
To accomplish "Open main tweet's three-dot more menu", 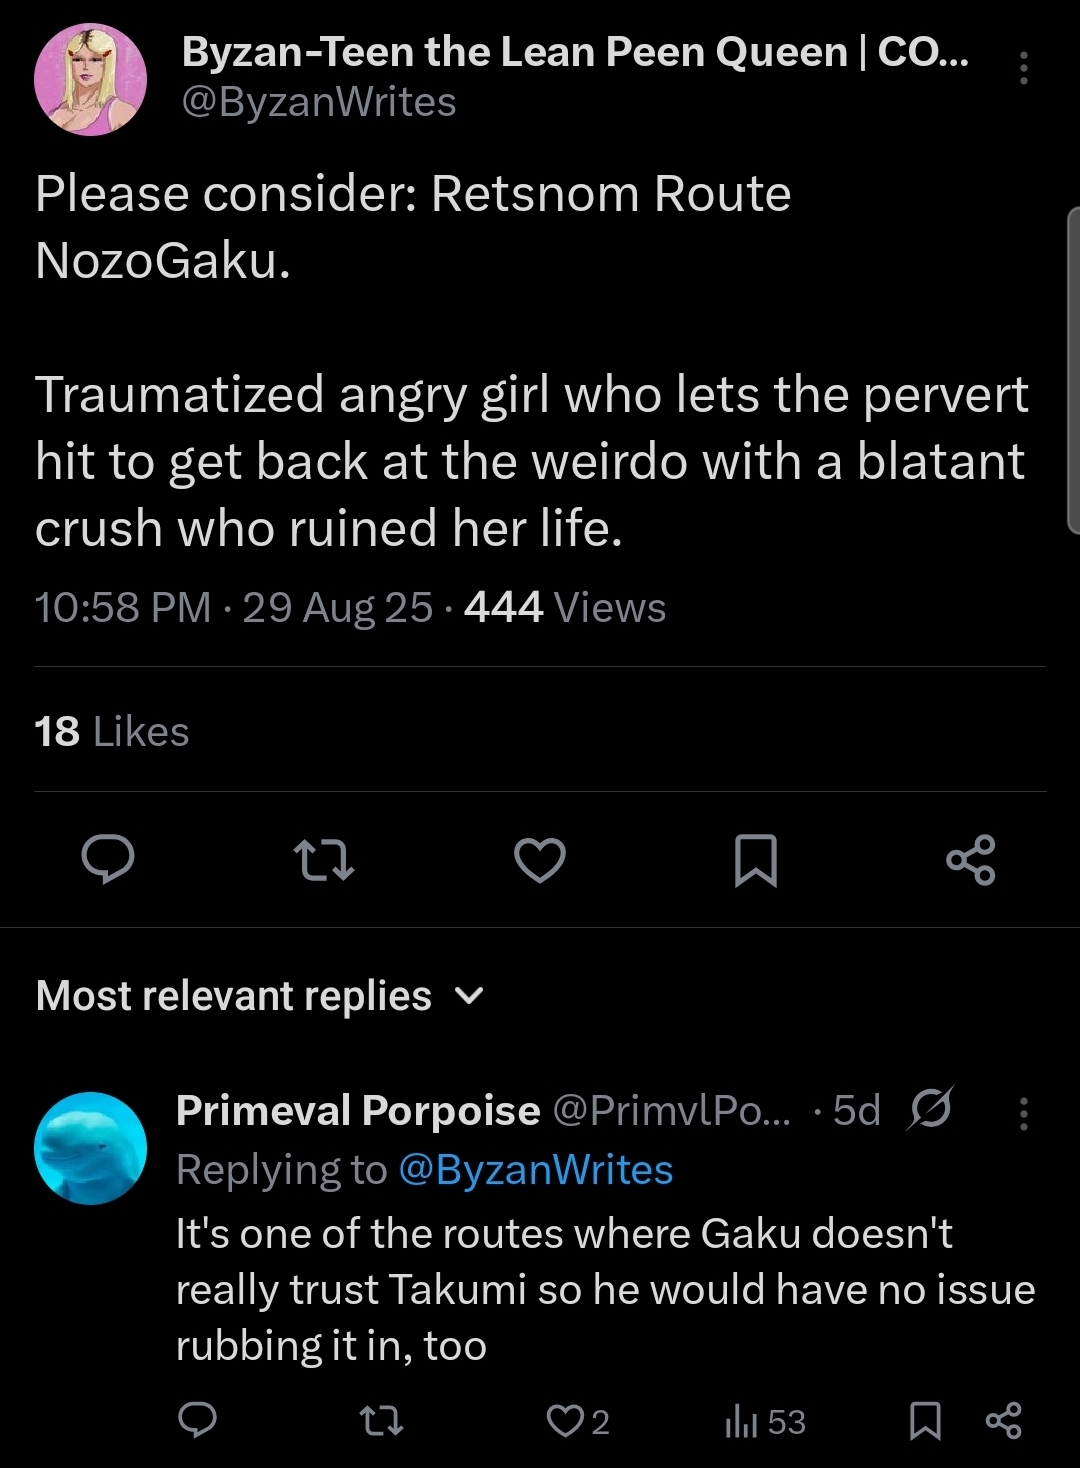I will coord(1023,68).
